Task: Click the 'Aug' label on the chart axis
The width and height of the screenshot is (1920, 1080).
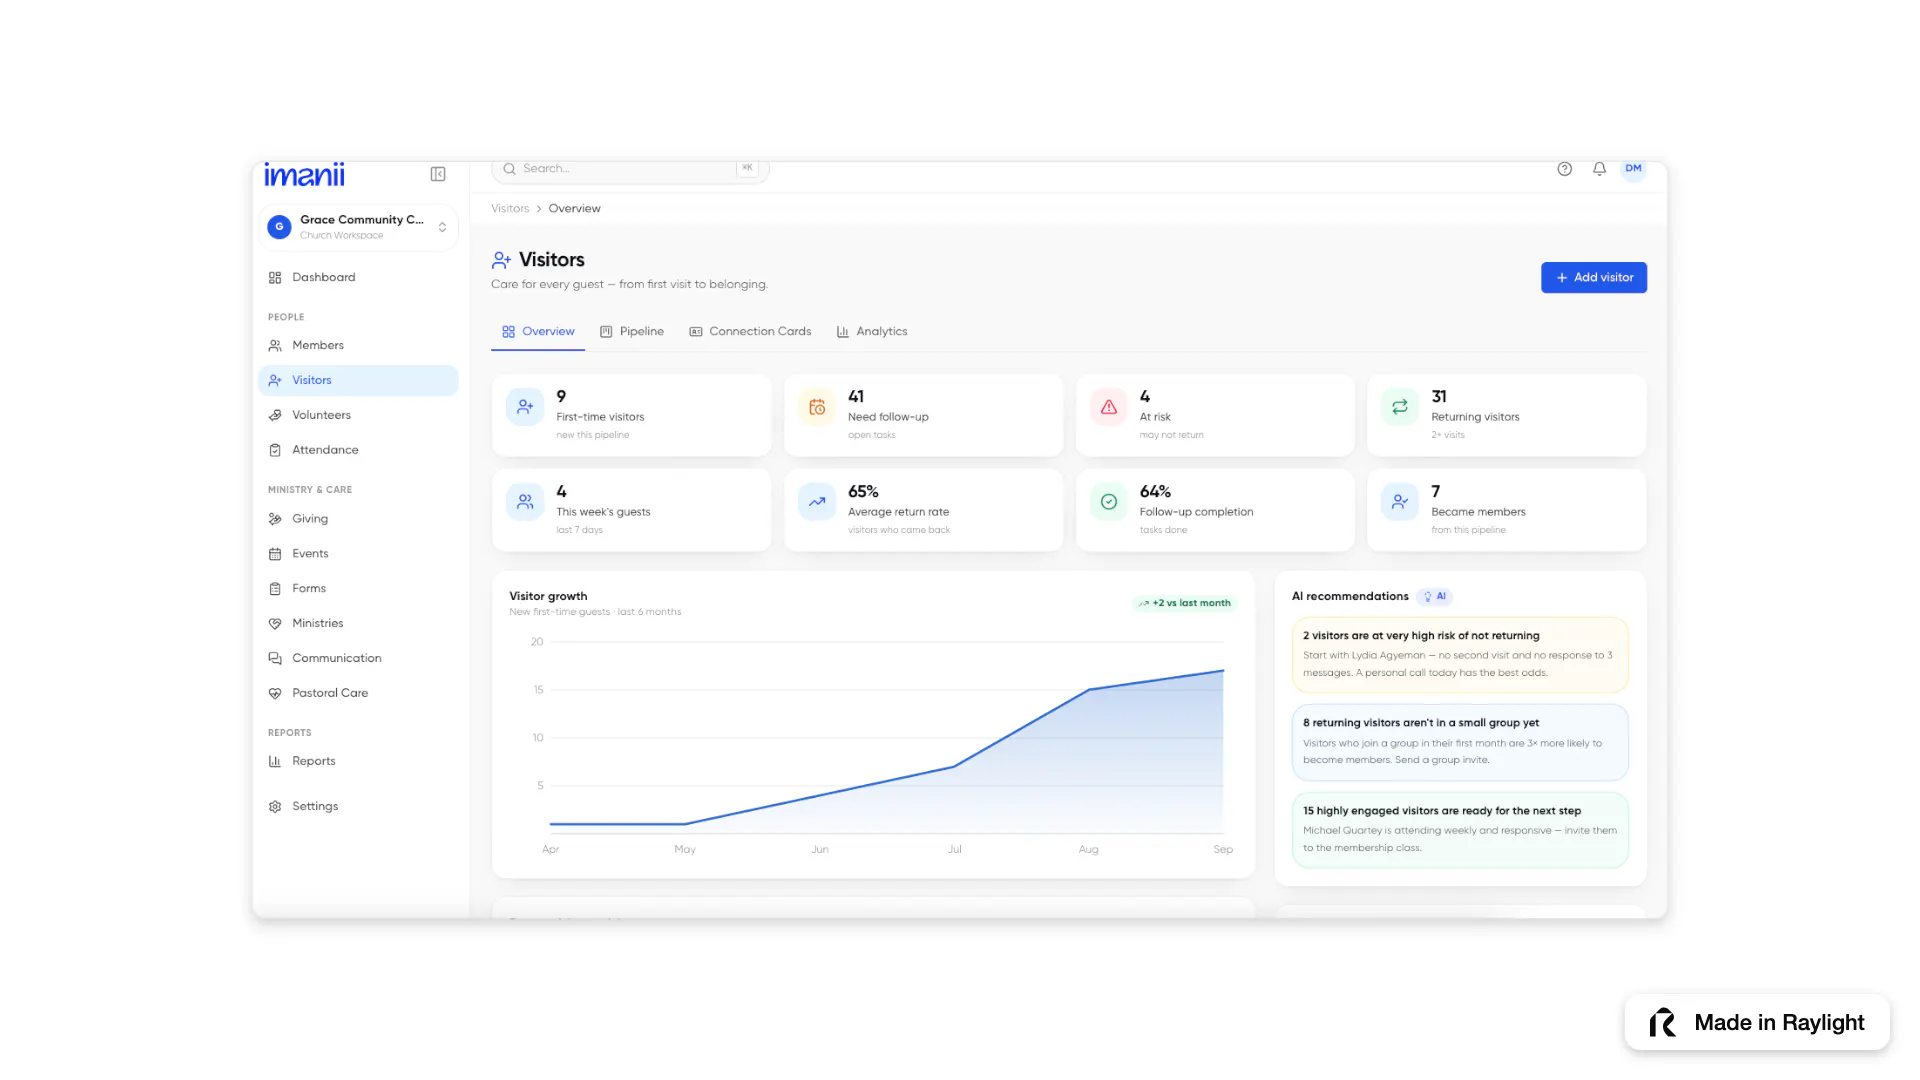Action: (1088, 849)
